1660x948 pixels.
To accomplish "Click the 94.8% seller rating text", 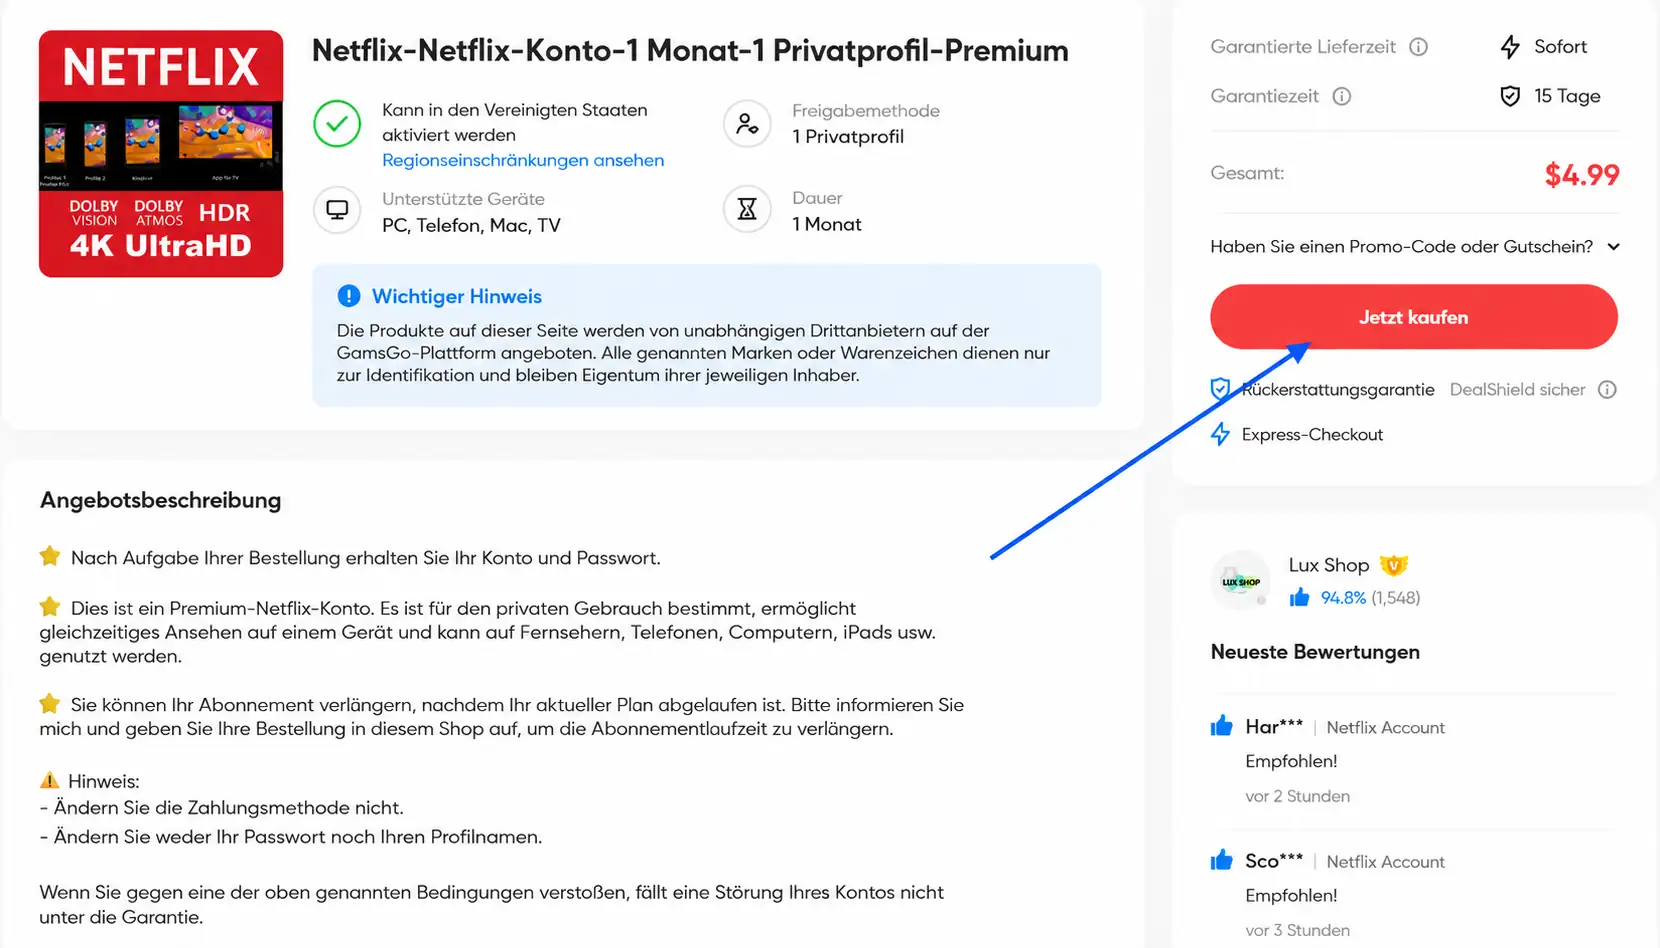I will coord(1343,598).
